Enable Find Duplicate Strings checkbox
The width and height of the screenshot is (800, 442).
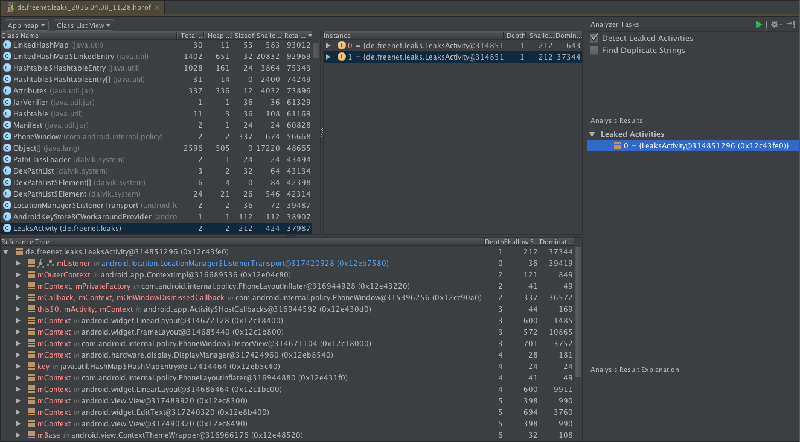point(594,50)
